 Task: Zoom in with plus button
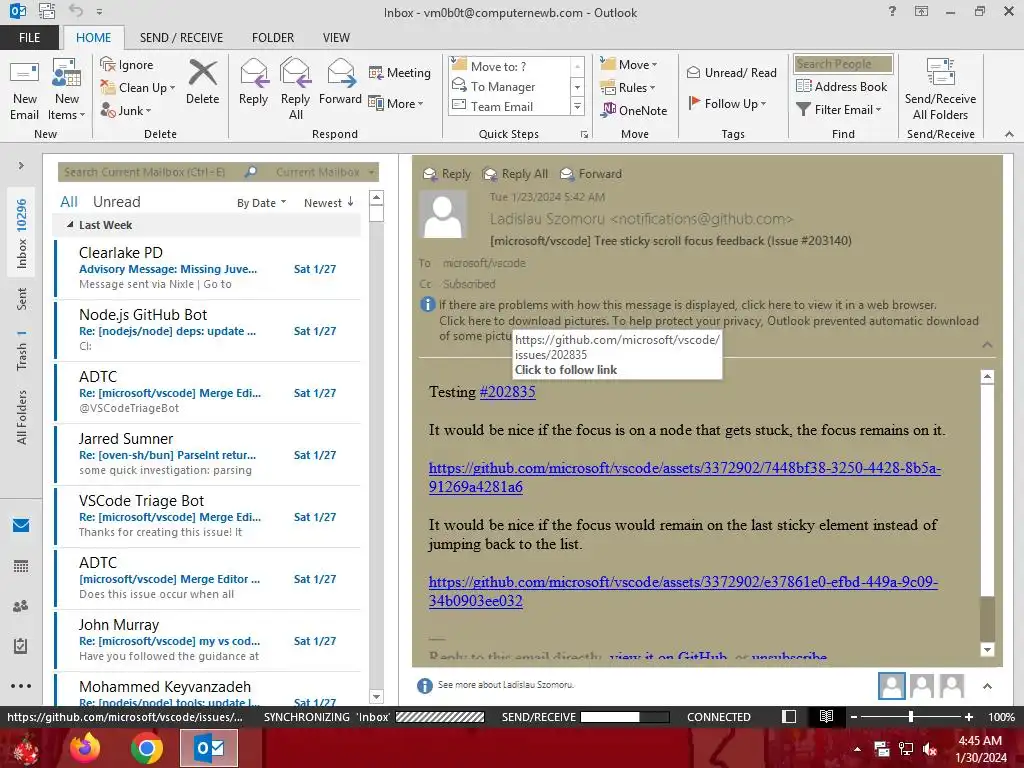969,717
